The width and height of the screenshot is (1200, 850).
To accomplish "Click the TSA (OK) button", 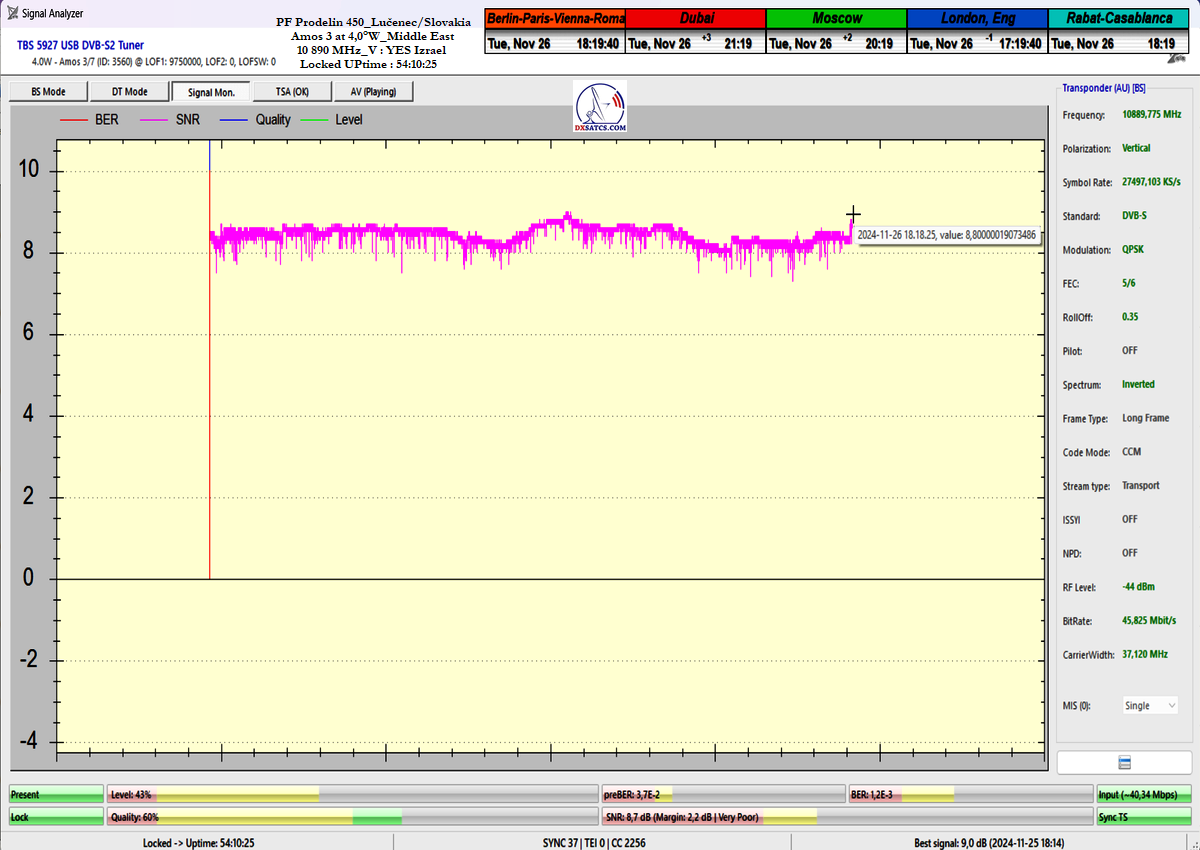I will click(292, 92).
